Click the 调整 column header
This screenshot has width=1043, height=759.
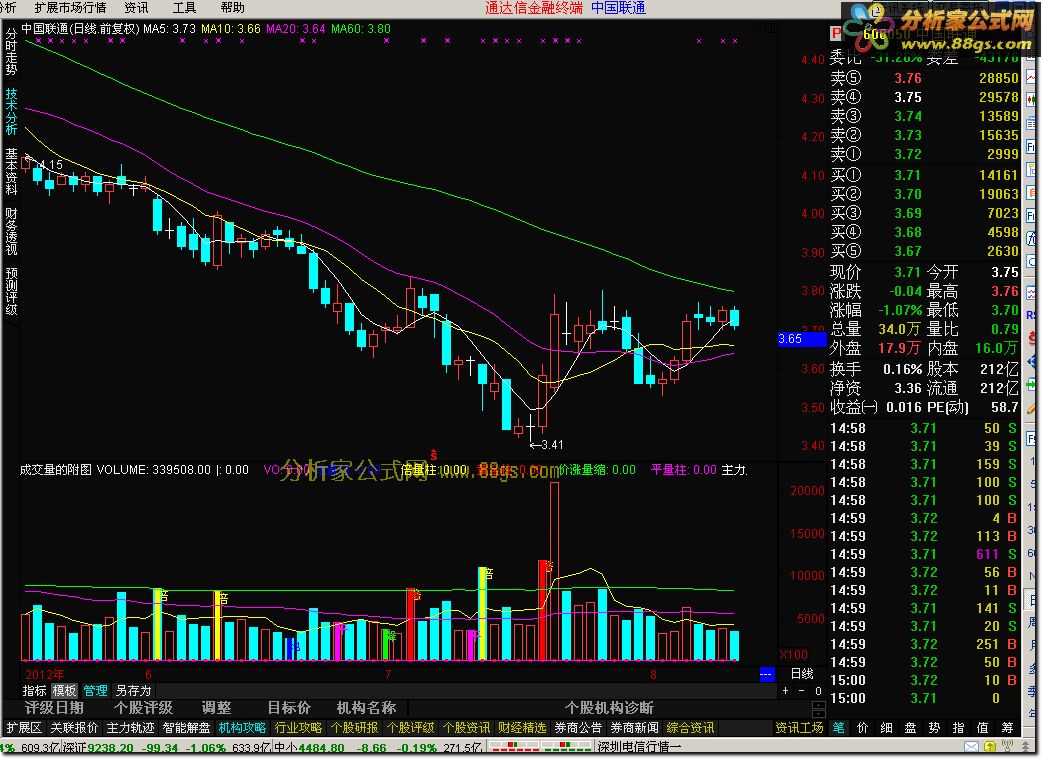coord(216,708)
